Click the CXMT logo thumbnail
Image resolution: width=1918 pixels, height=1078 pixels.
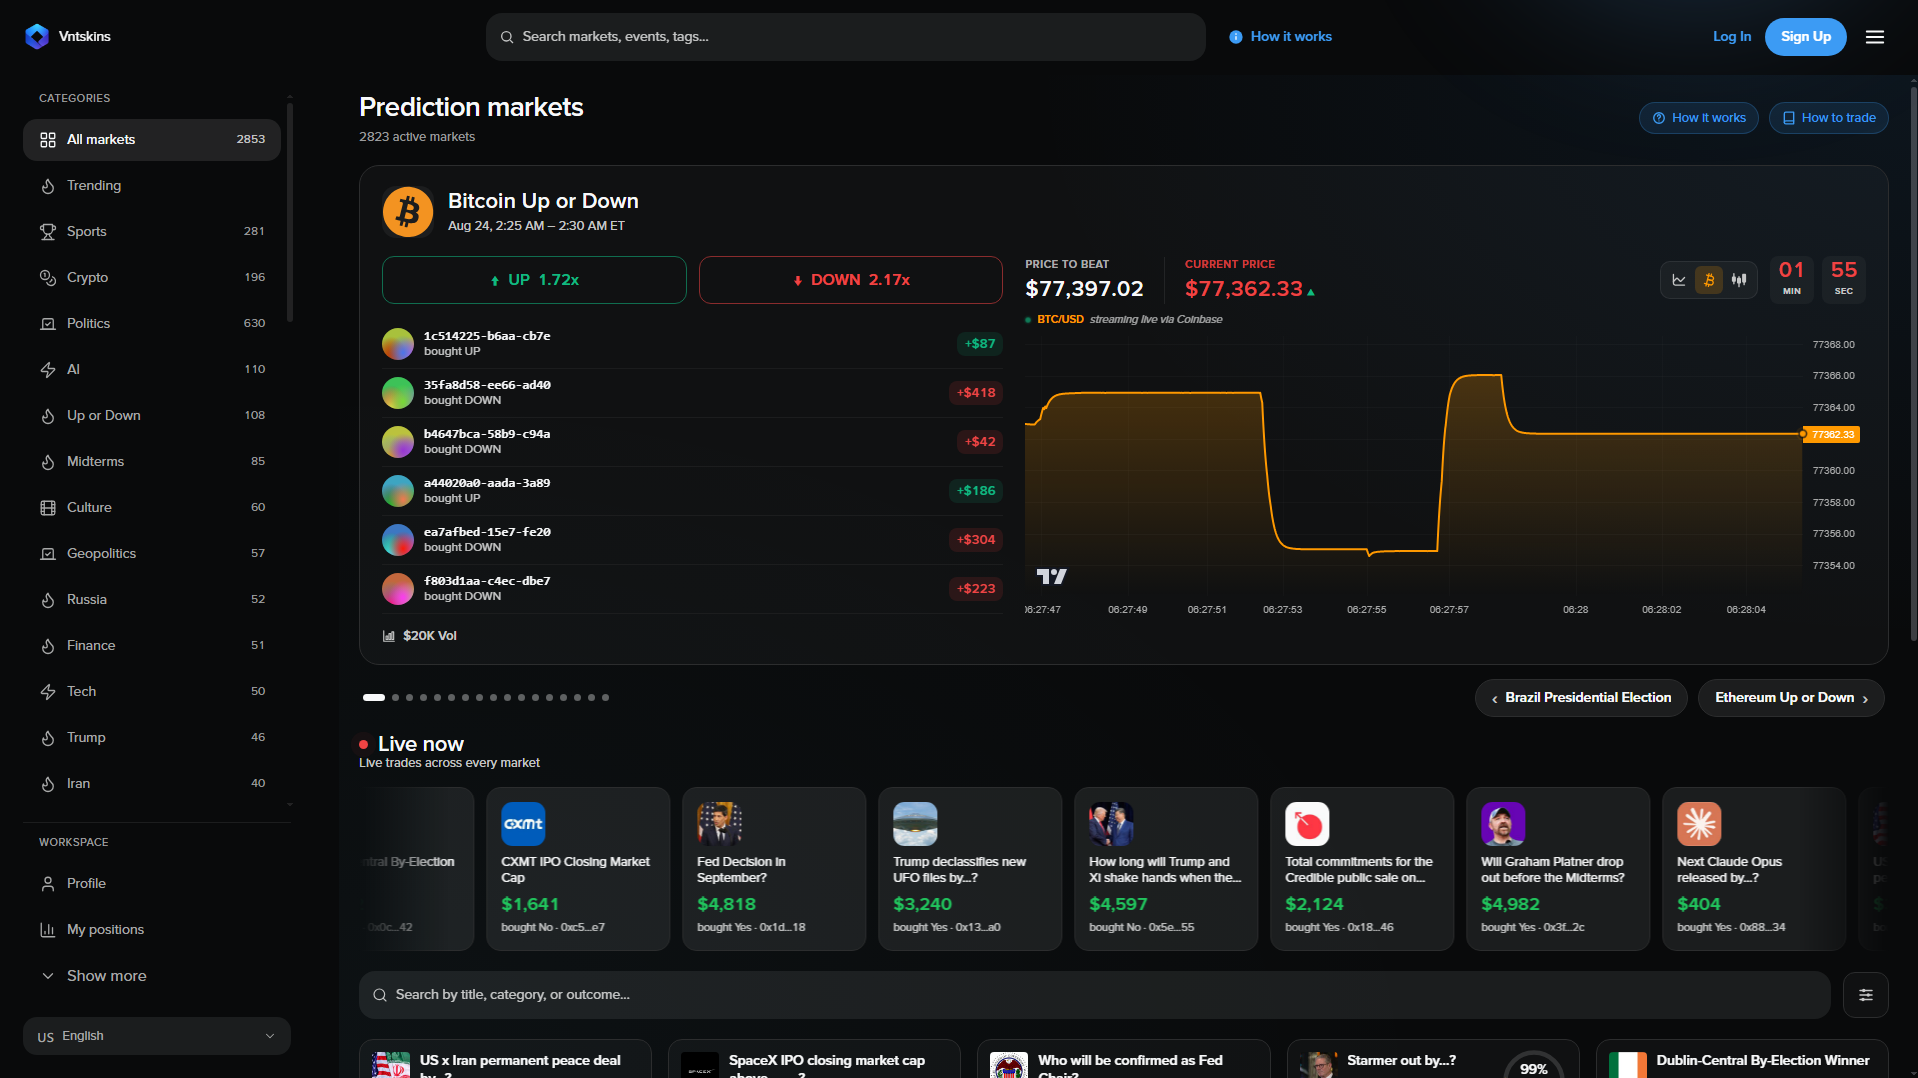(523, 824)
